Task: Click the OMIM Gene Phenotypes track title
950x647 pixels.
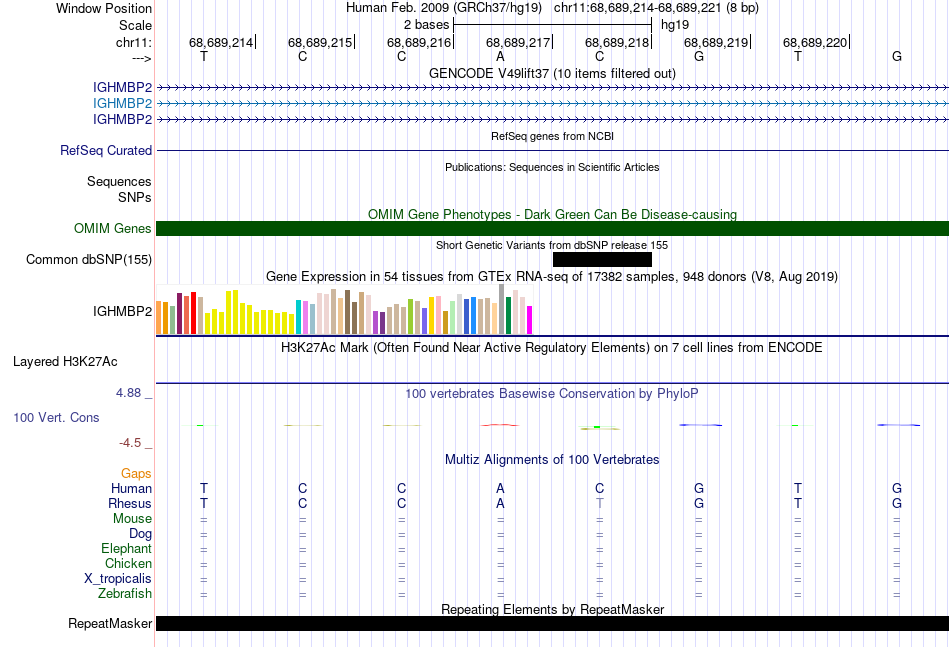Action: pos(553,214)
